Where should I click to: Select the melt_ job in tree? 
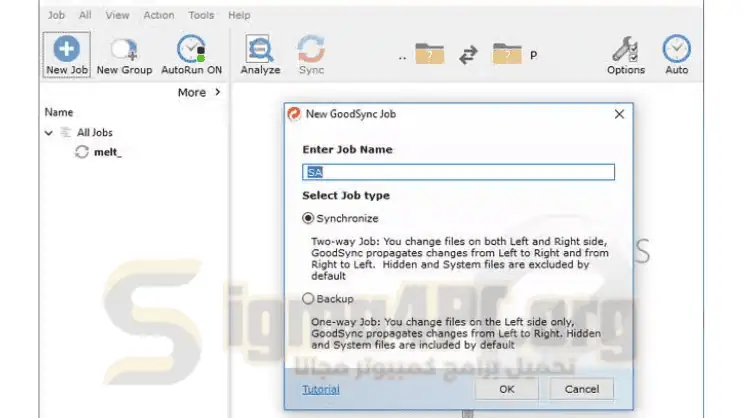coord(105,151)
